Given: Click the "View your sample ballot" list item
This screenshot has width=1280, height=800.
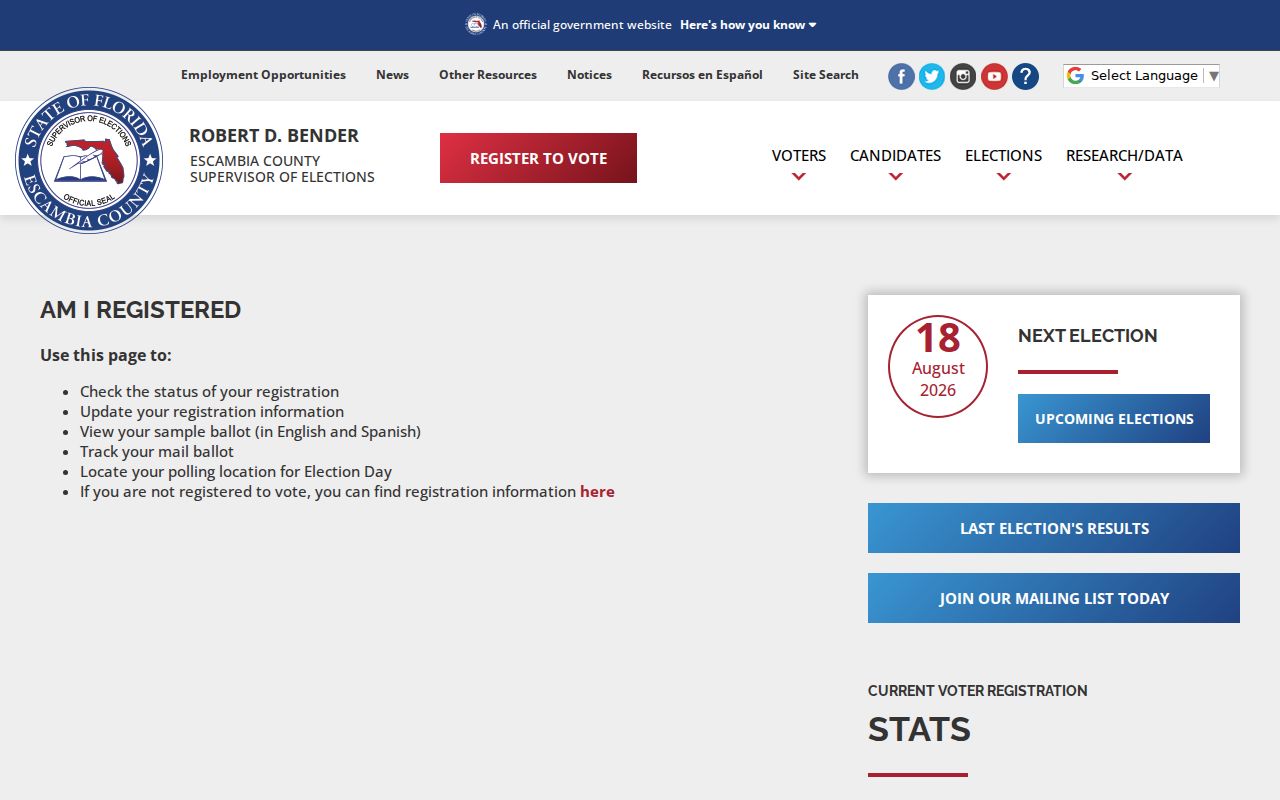Looking at the screenshot, I should [x=250, y=432].
